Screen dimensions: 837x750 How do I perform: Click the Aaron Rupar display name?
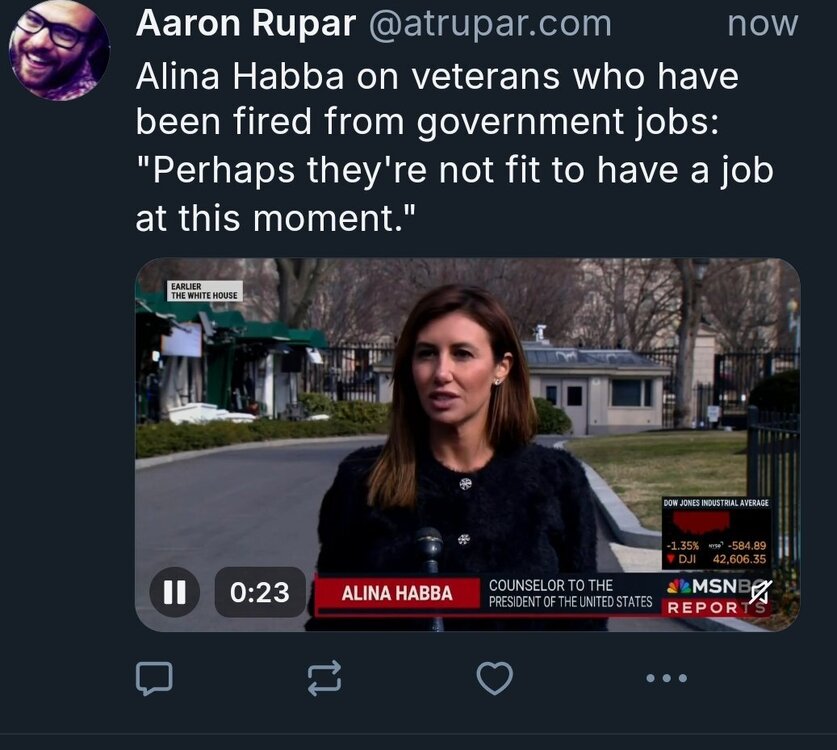click(245, 24)
